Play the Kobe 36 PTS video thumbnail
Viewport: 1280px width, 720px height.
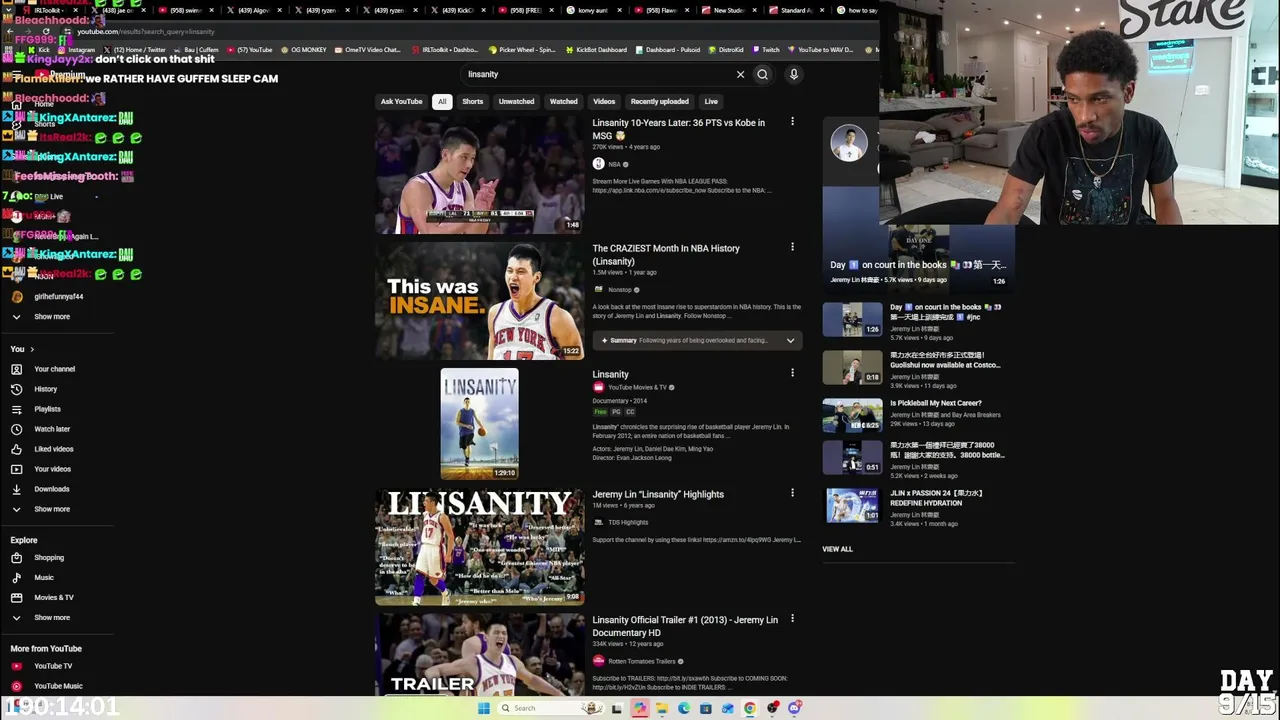click(479, 175)
